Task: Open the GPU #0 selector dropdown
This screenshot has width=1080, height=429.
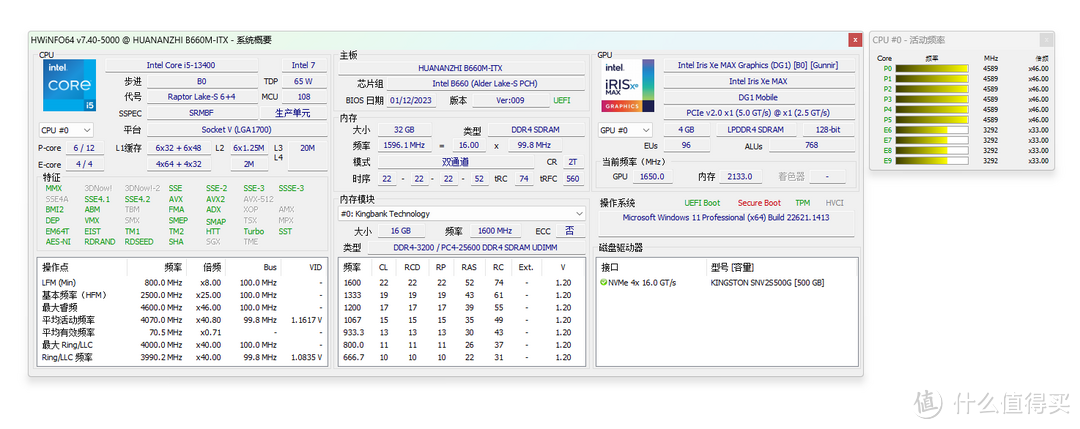Action: click(x=625, y=129)
